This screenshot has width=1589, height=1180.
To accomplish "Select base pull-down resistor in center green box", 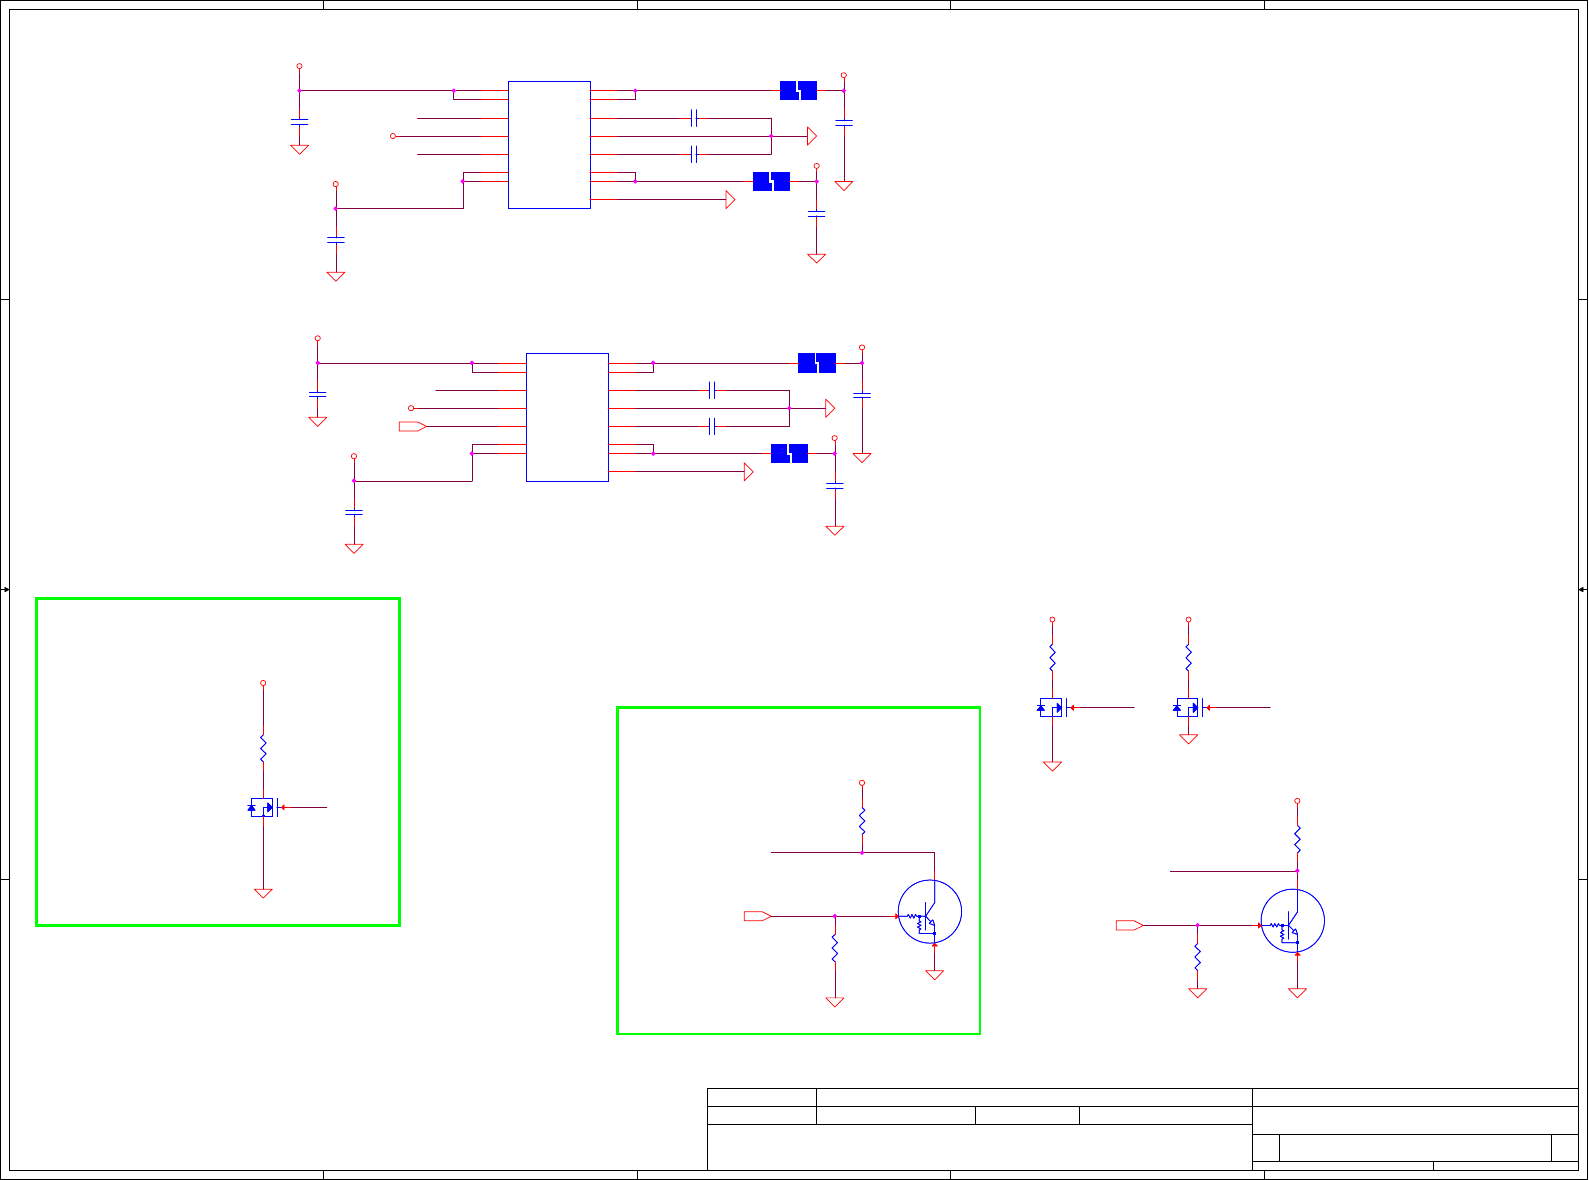I will [835, 949].
